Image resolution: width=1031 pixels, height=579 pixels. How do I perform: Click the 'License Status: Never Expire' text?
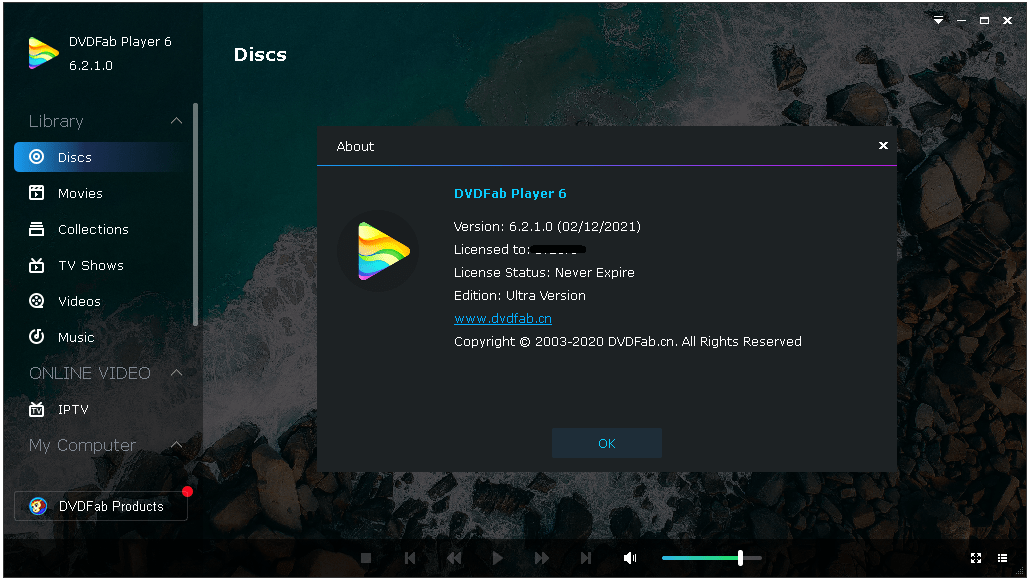[544, 273]
